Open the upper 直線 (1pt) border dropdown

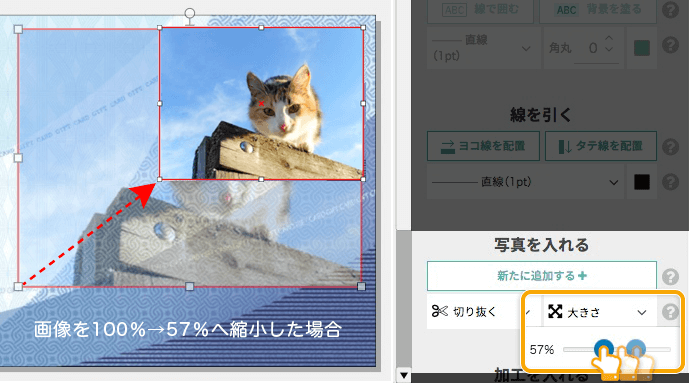(x=483, y=48)
